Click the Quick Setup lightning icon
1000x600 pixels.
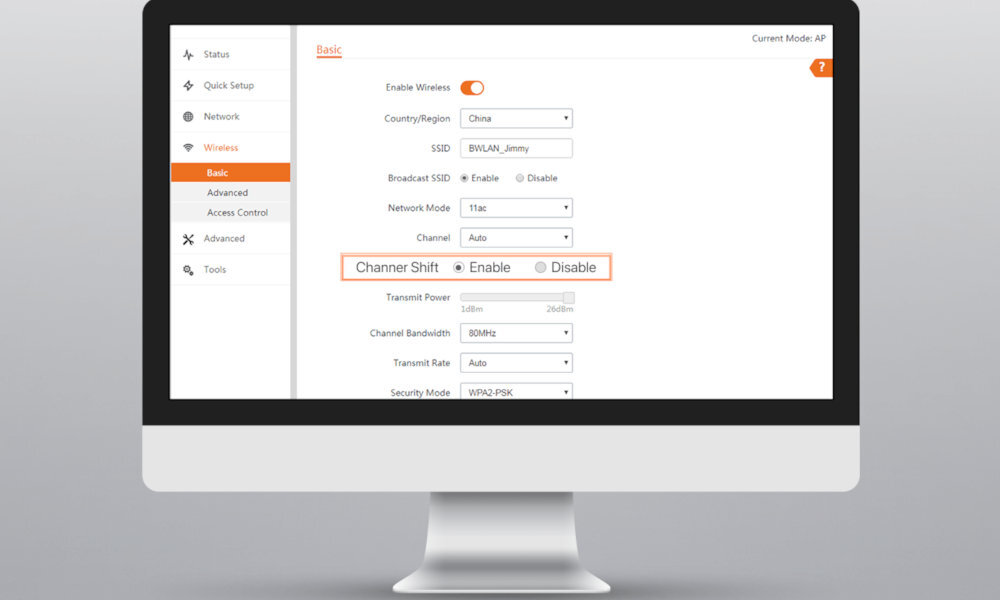tap(188, 86)
